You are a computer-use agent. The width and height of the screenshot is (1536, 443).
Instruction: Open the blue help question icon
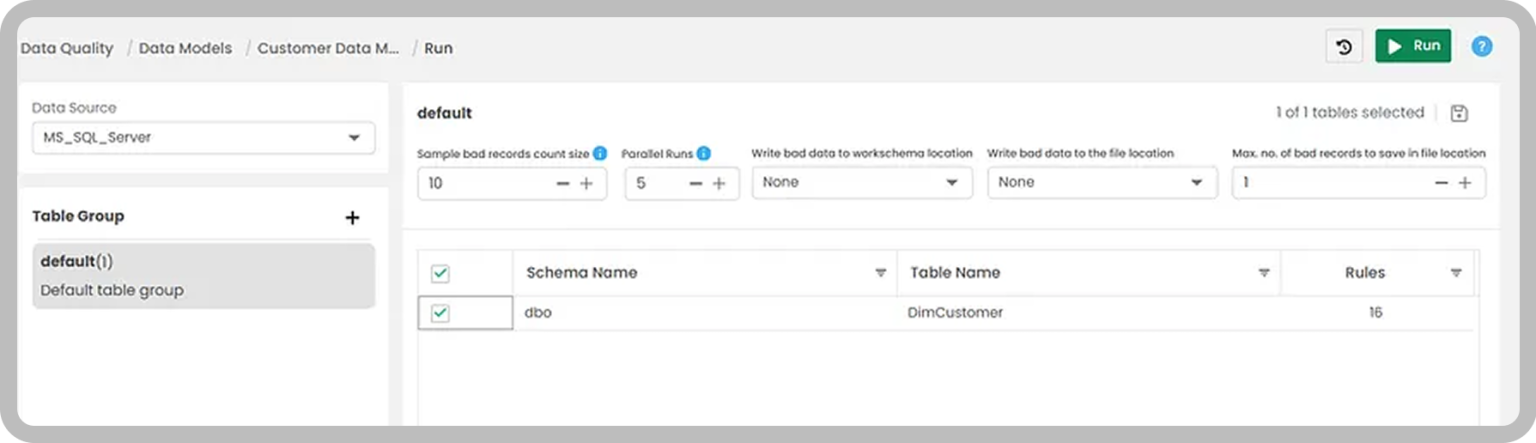[x=1482, y=46]
